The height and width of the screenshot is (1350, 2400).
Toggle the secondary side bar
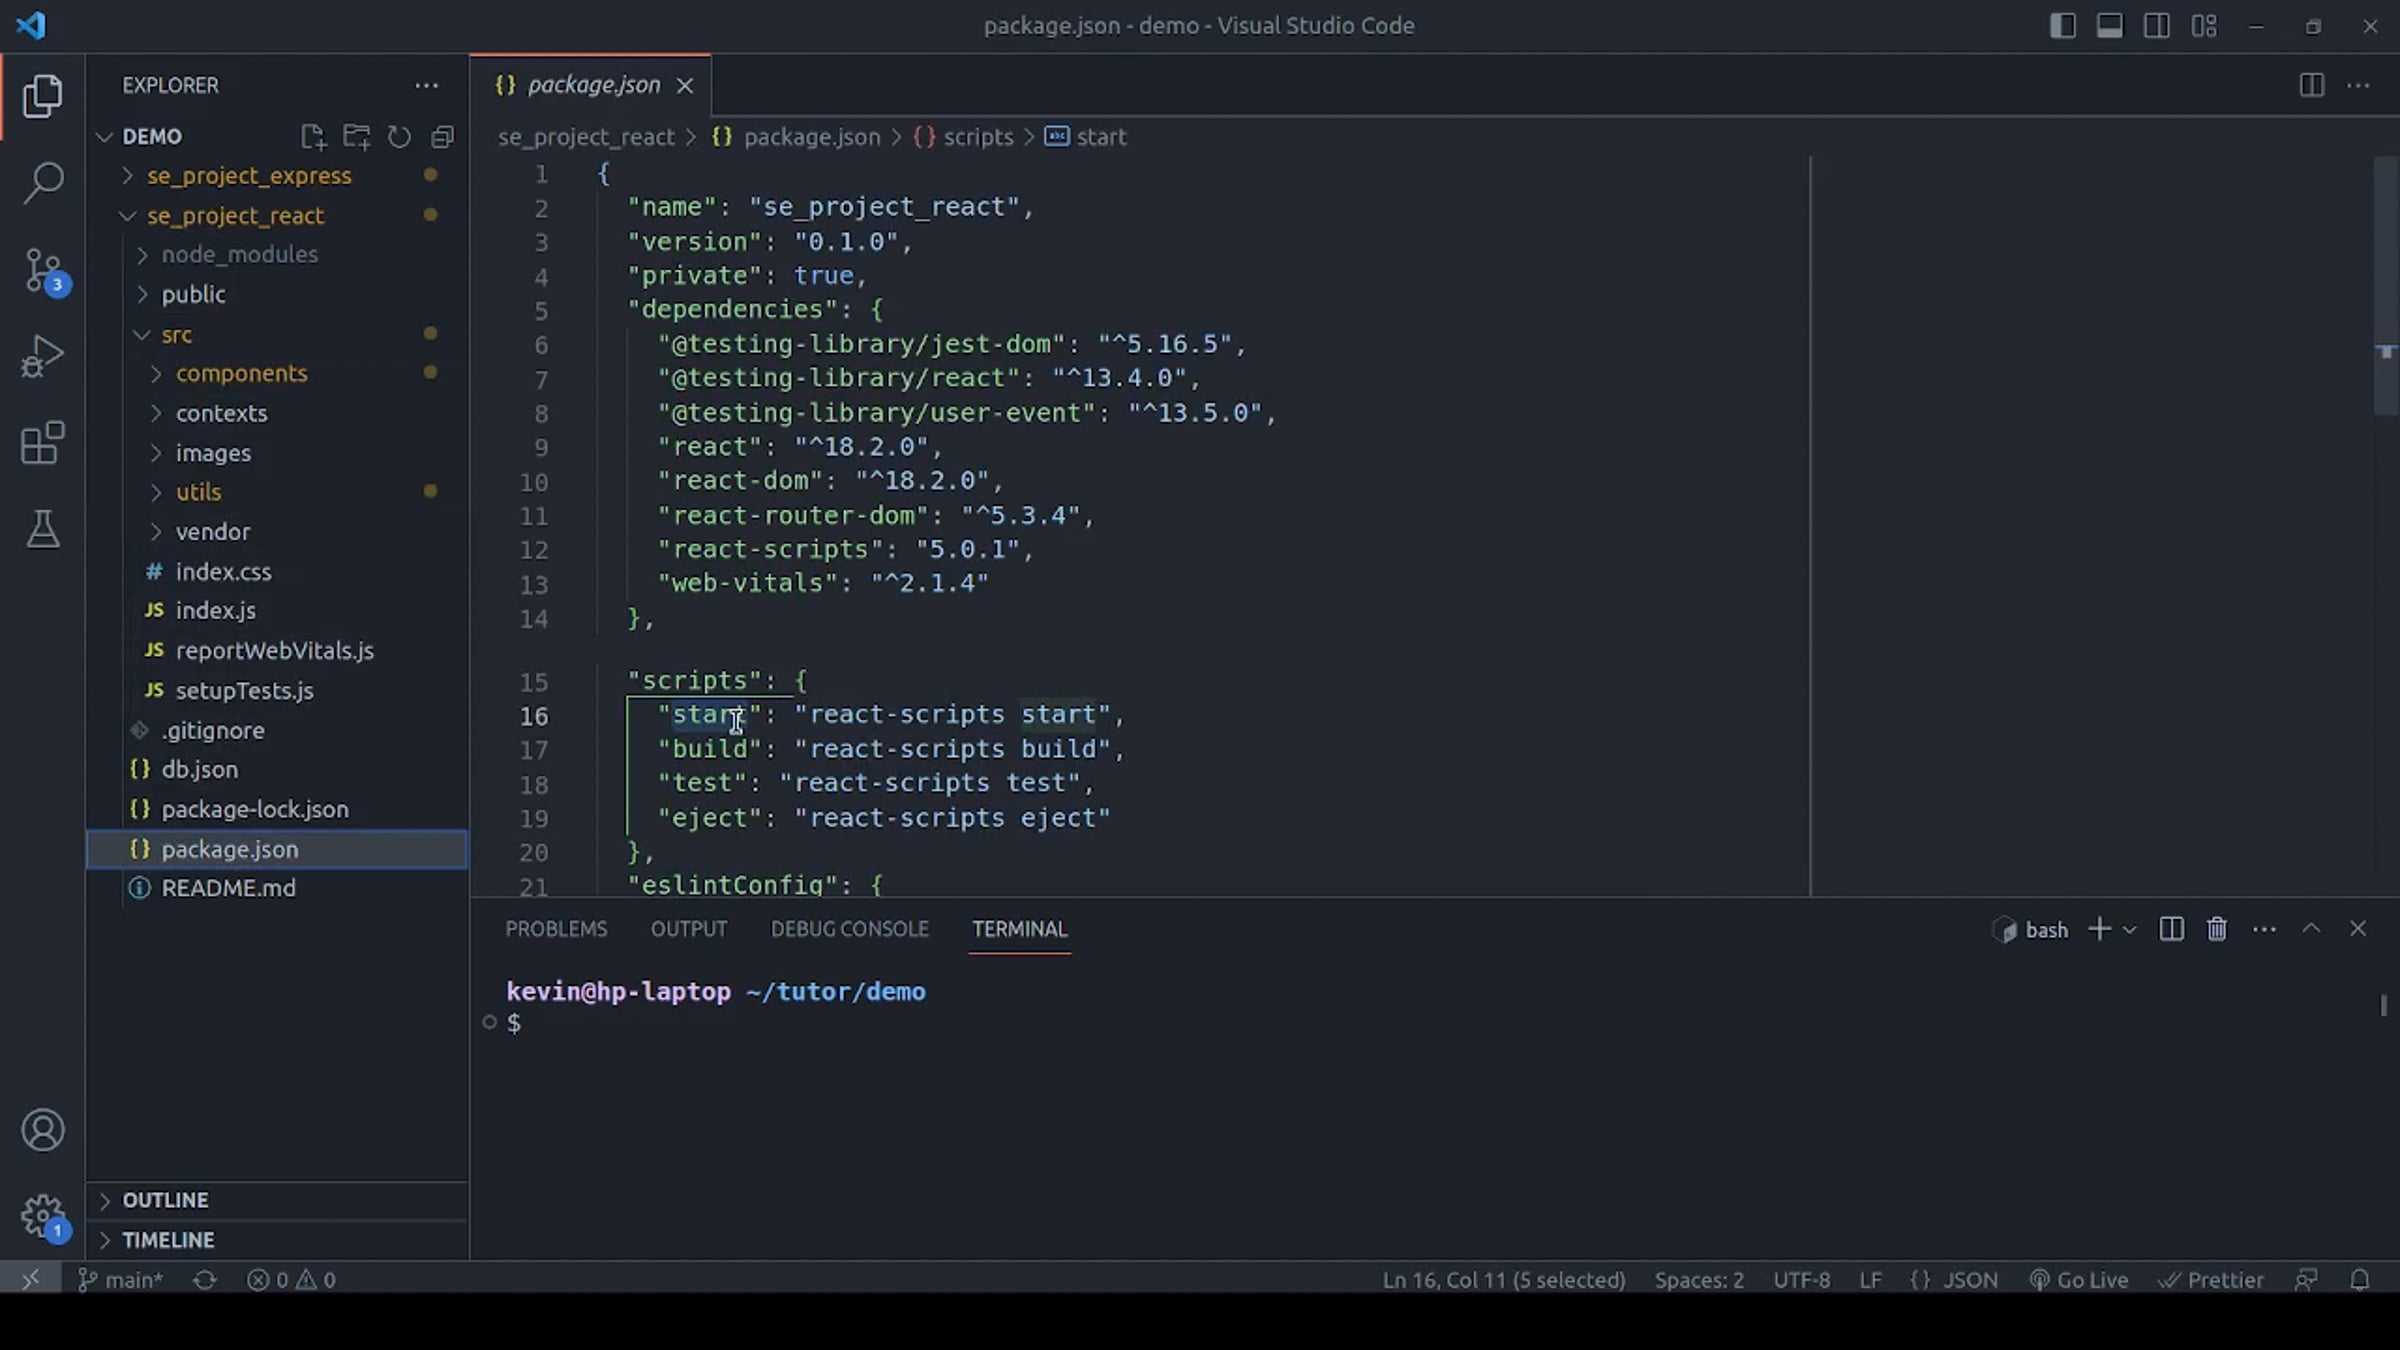pyautogui.click(x=2157, y=26)
